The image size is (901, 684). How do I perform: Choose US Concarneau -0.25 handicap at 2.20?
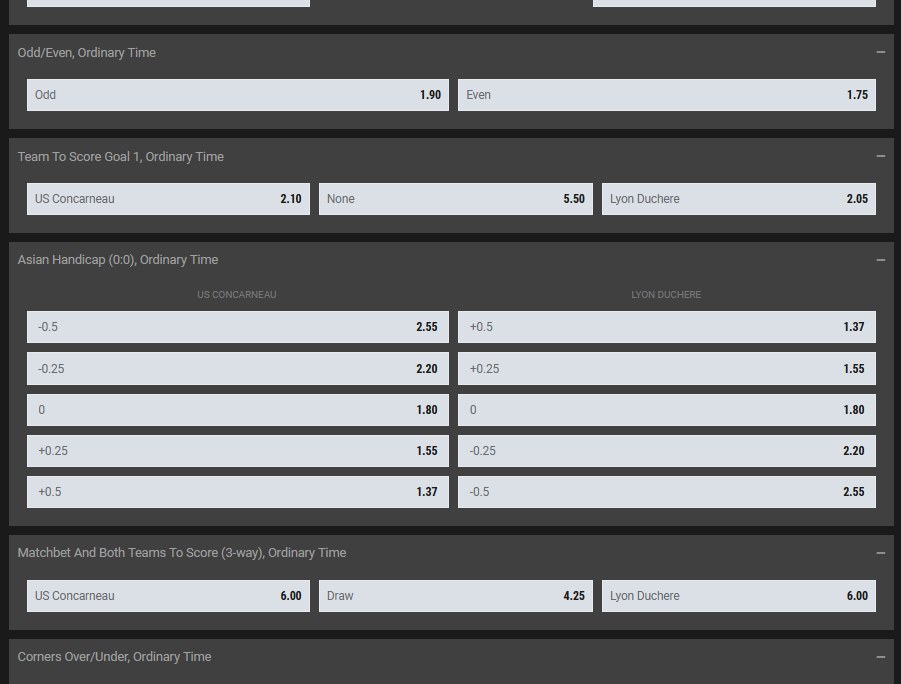238,369
